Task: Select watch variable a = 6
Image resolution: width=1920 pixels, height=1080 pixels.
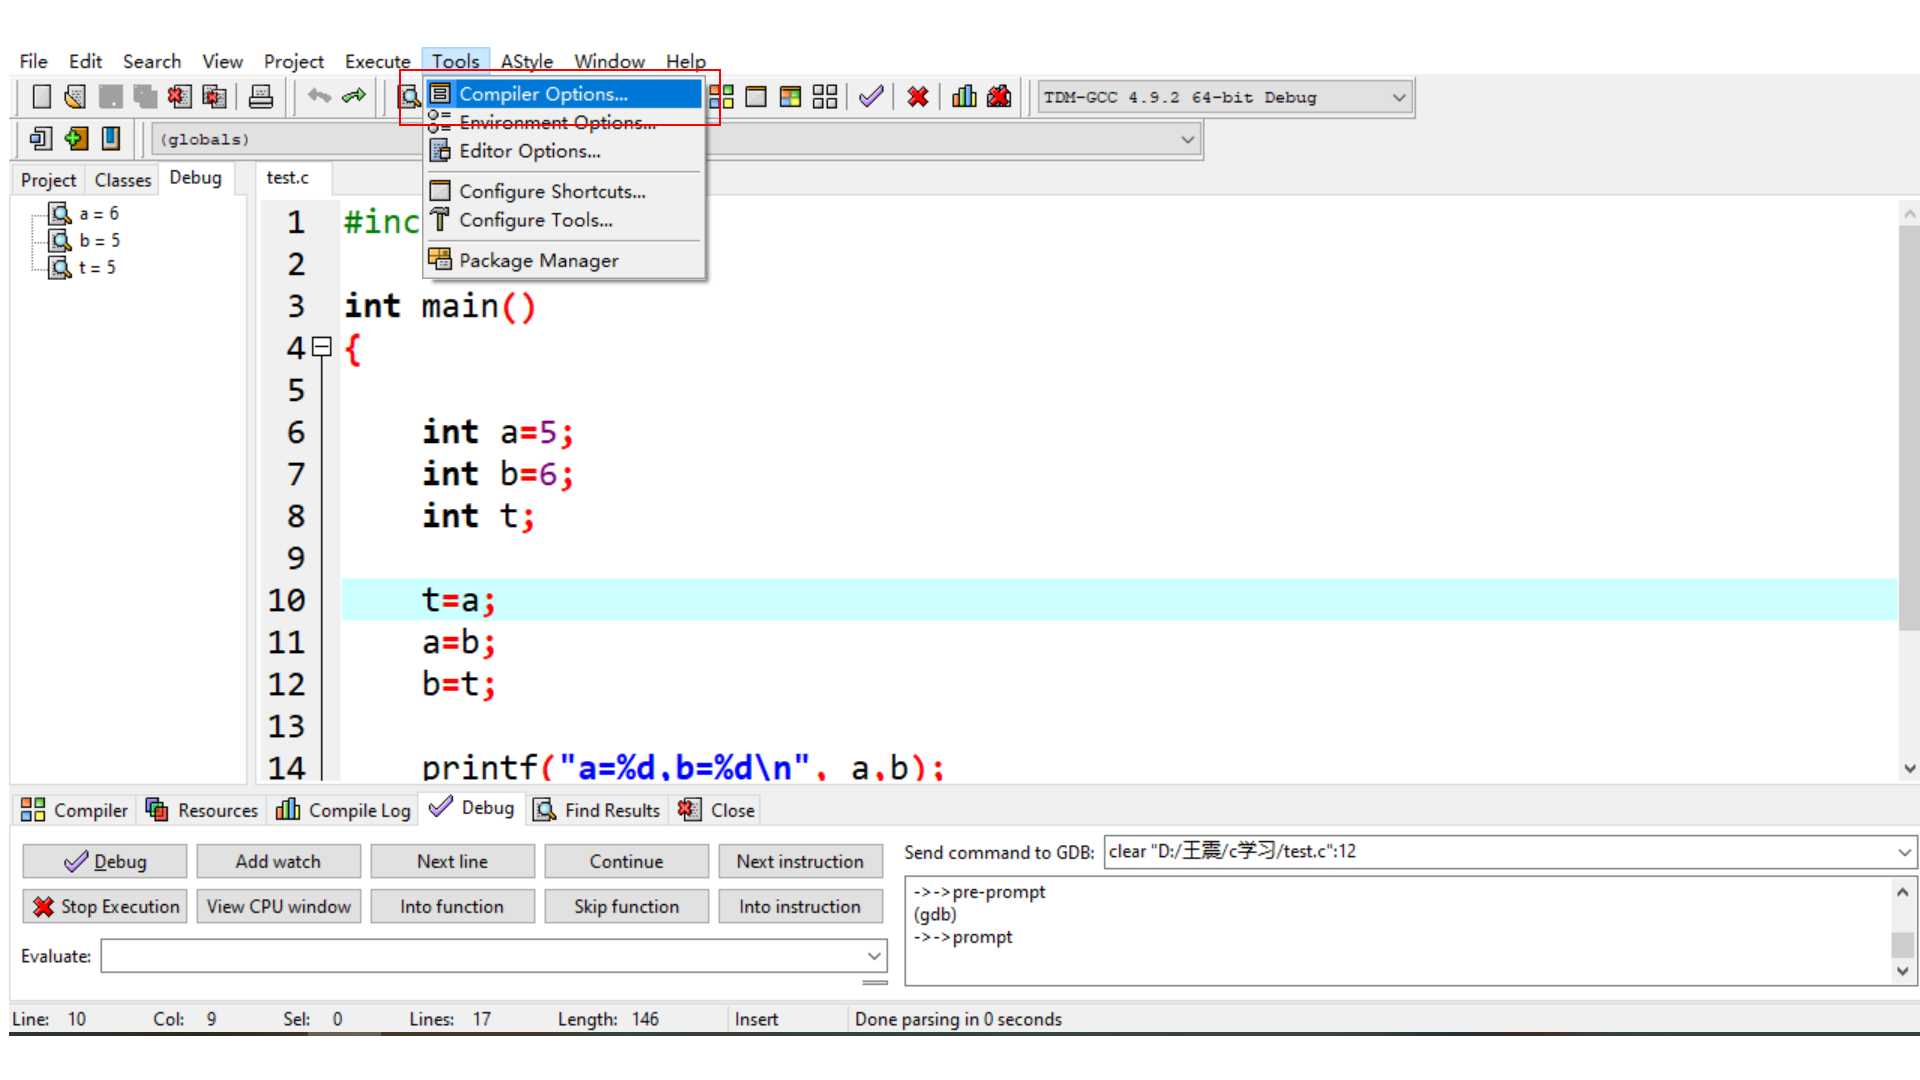Action: pyautogui.click(x=98, y=214)
